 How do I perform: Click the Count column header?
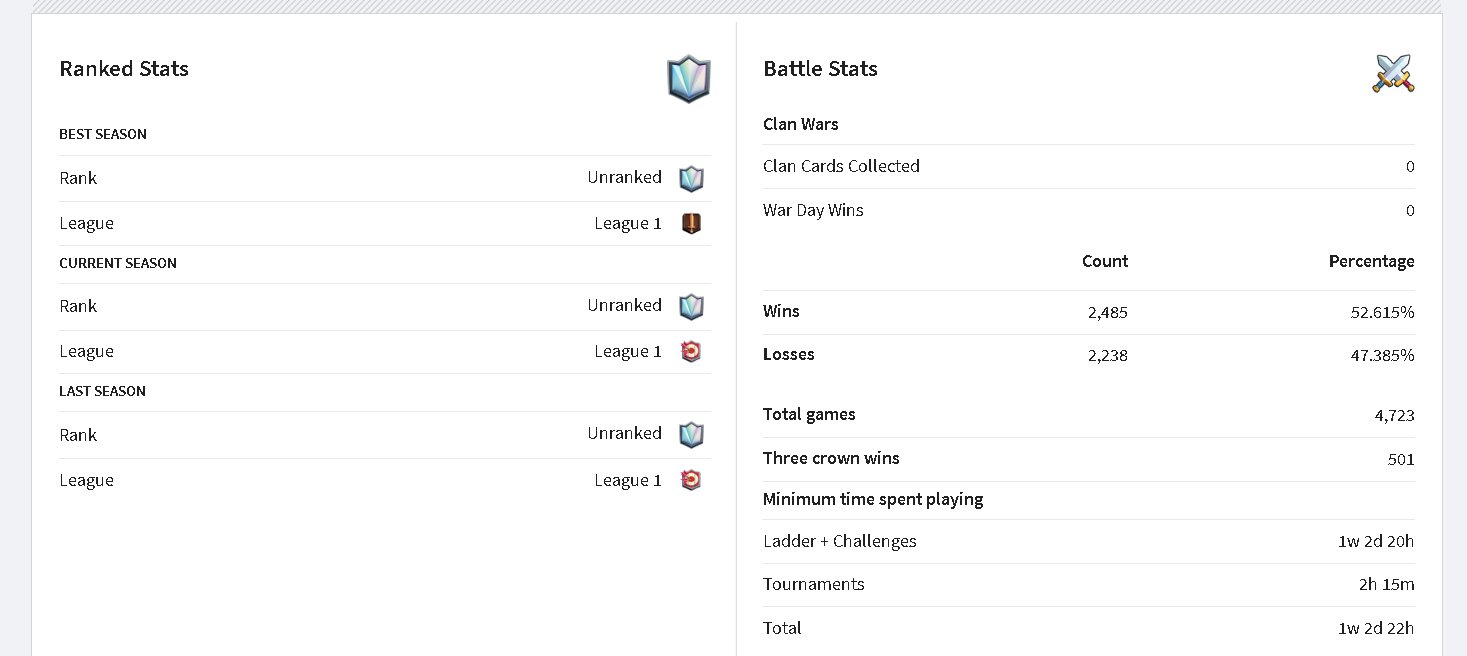(1105, 261)
